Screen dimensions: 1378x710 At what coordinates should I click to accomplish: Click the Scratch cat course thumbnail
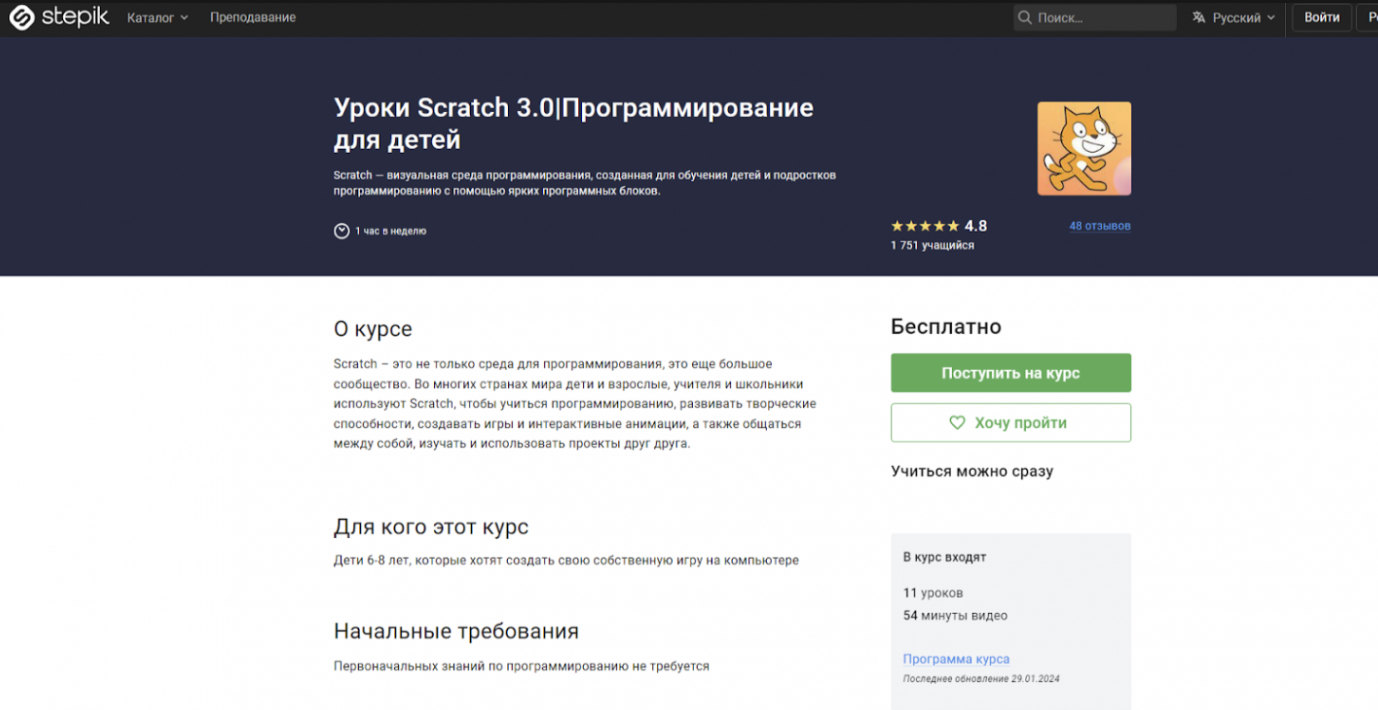click(x=1084, y=148)
